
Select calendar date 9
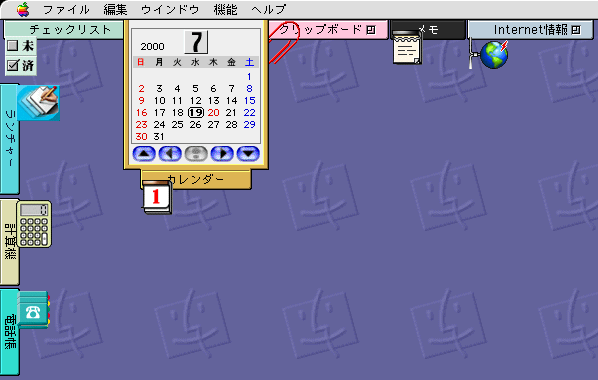click(x=141, y=101)
